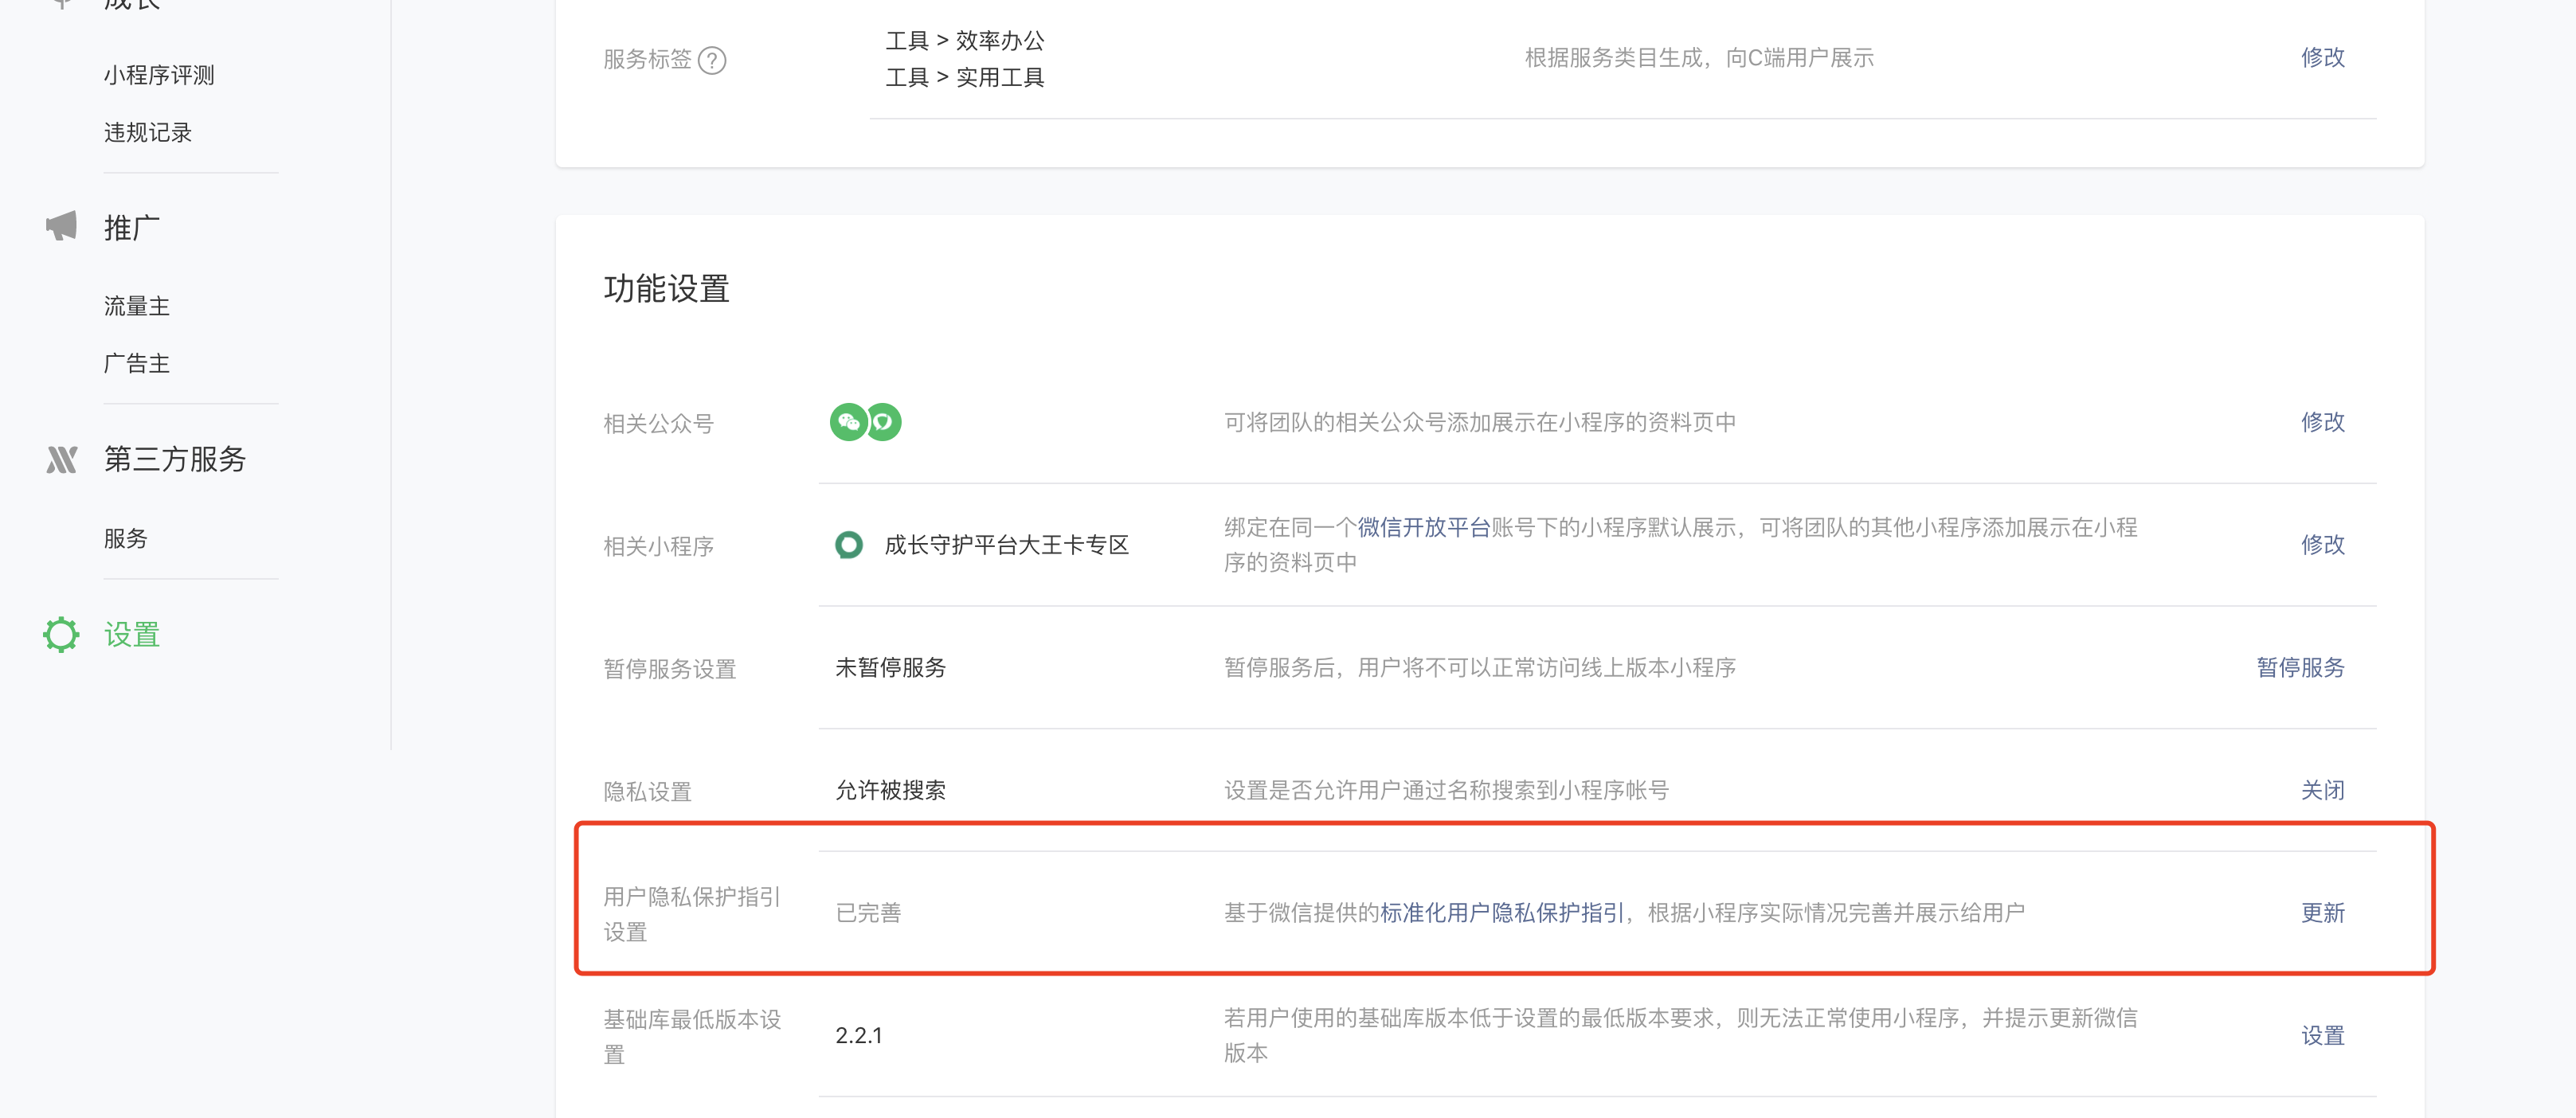Click 设置 for 基础库最低版本设置
The image size is (2576, 1118).
click(x=2322, y=1036)
